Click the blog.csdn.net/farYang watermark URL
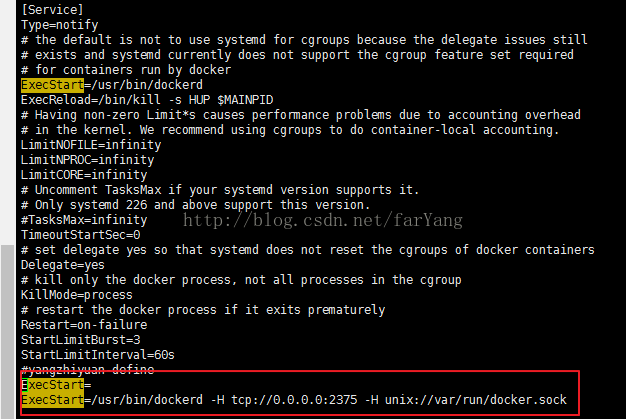 (x=323, y=220)
